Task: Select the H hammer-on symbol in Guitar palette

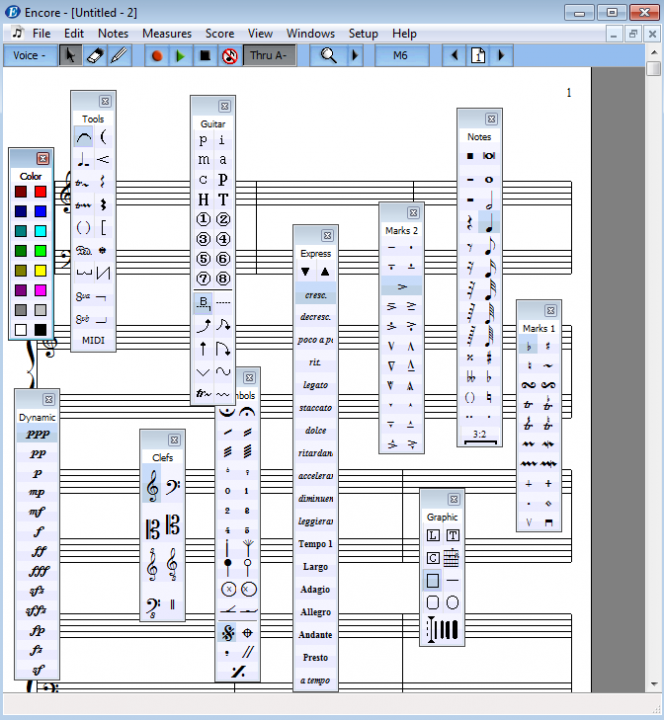Action: tap(203, 200)
